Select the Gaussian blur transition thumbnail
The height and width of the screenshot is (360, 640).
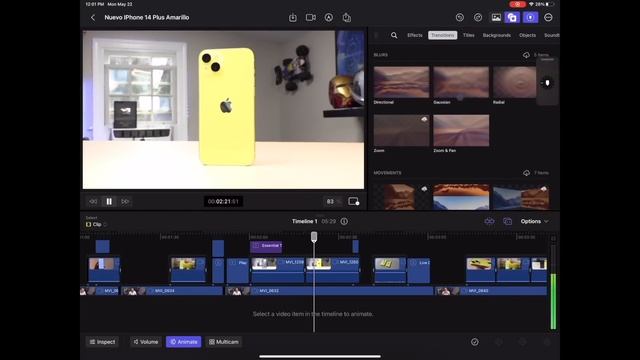(x=461, y=82)
